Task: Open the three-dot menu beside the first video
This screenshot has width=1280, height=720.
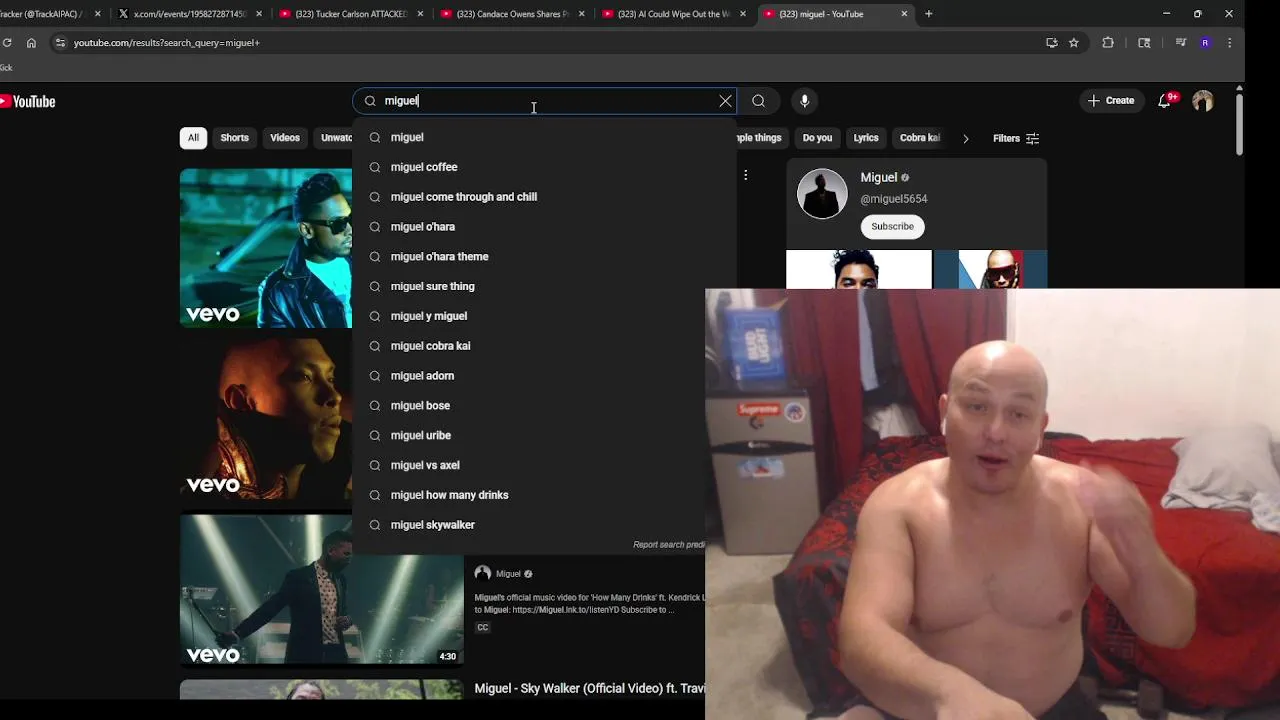Action: [745, 175]
